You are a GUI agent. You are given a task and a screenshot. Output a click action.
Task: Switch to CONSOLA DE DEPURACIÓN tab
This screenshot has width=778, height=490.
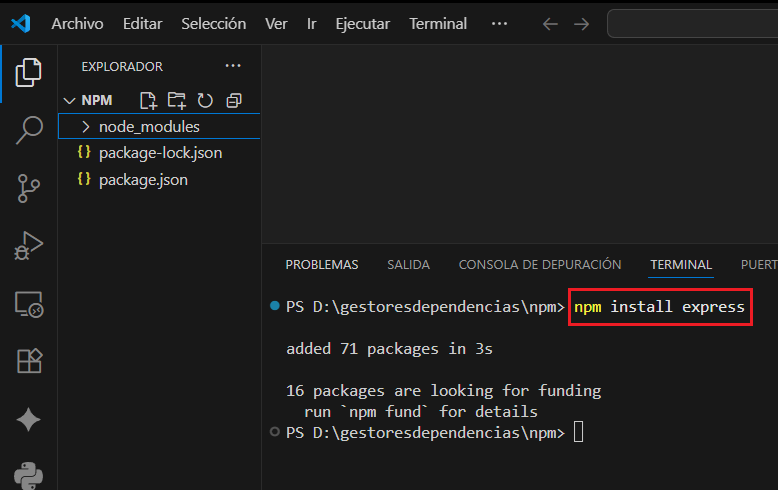[x=539, y=265]
